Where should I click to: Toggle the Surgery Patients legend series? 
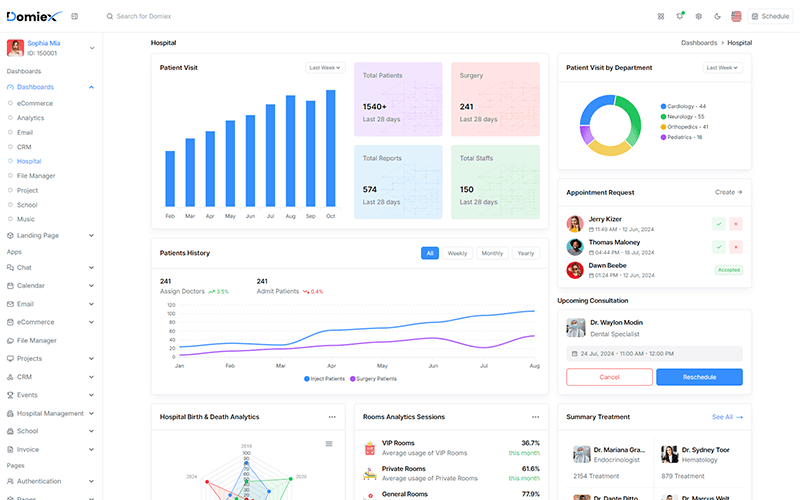coord(373,379)
